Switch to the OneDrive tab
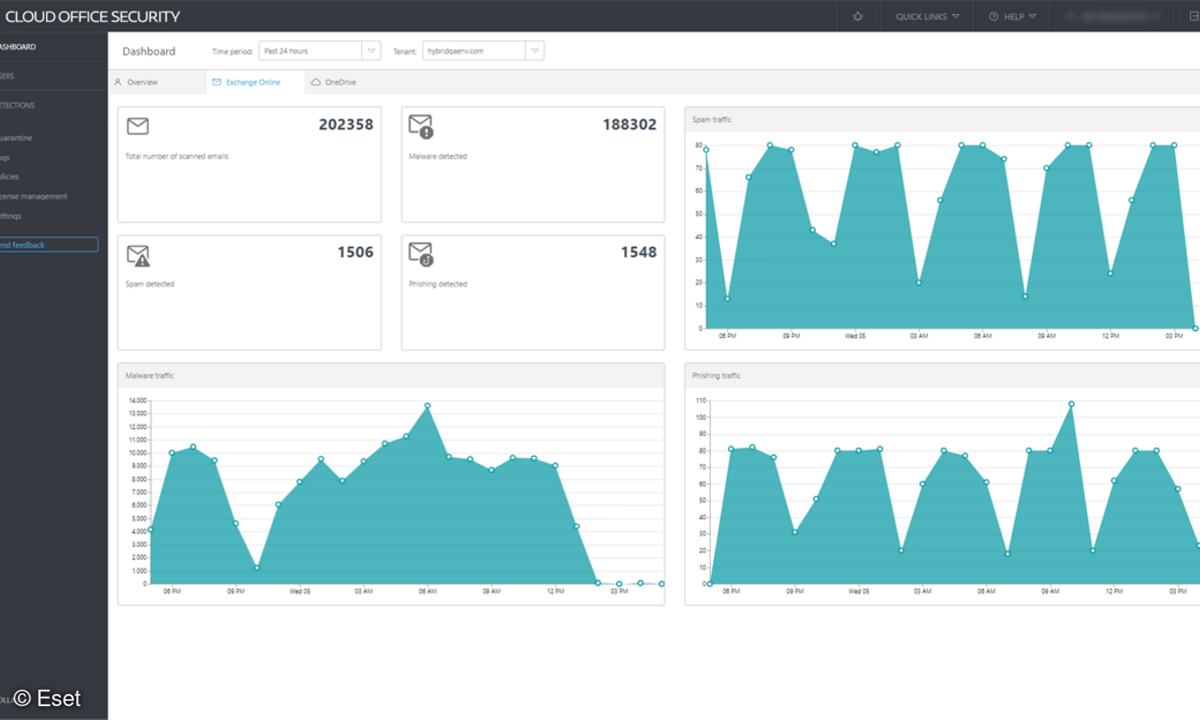Screen dimensions: 1200x720 [334, 82]
